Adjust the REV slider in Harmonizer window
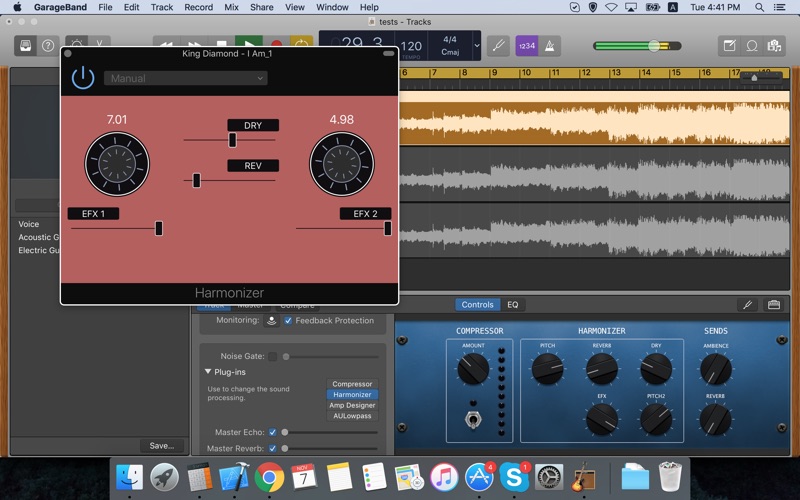 (196, 180)
